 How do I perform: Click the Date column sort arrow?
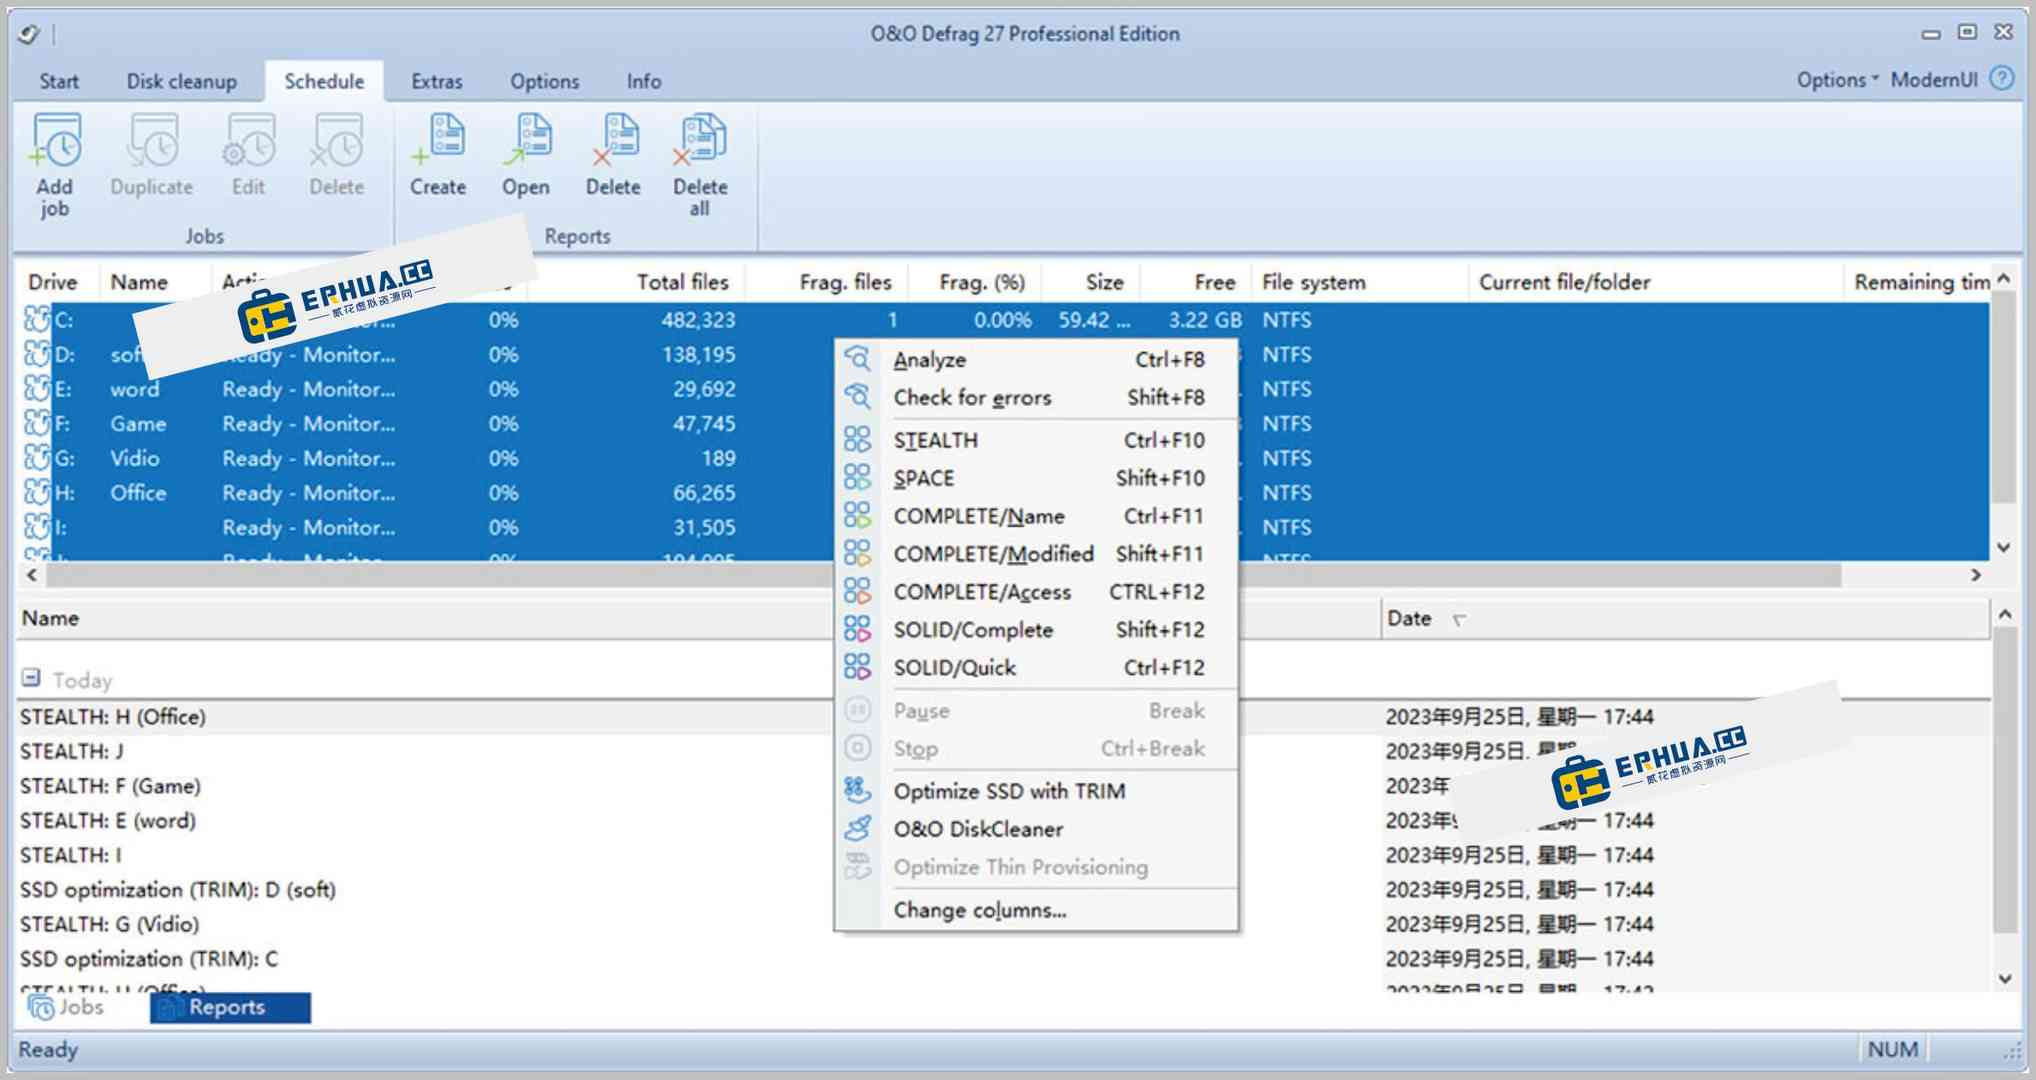[1459, 620]
